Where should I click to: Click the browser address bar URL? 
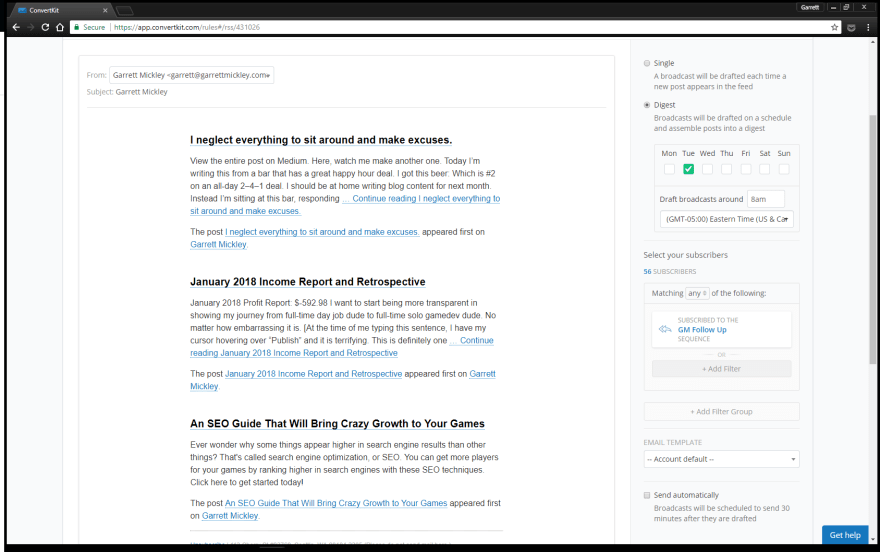186,27
